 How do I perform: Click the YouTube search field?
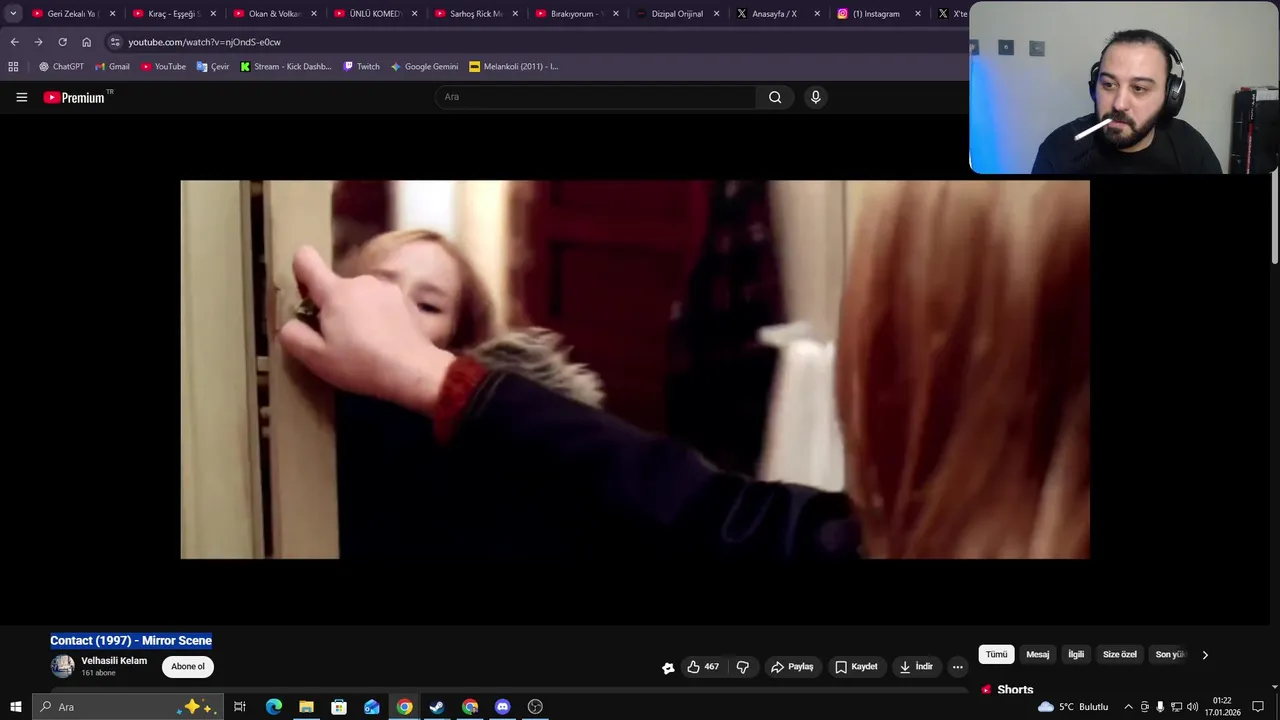coord(597,97)
